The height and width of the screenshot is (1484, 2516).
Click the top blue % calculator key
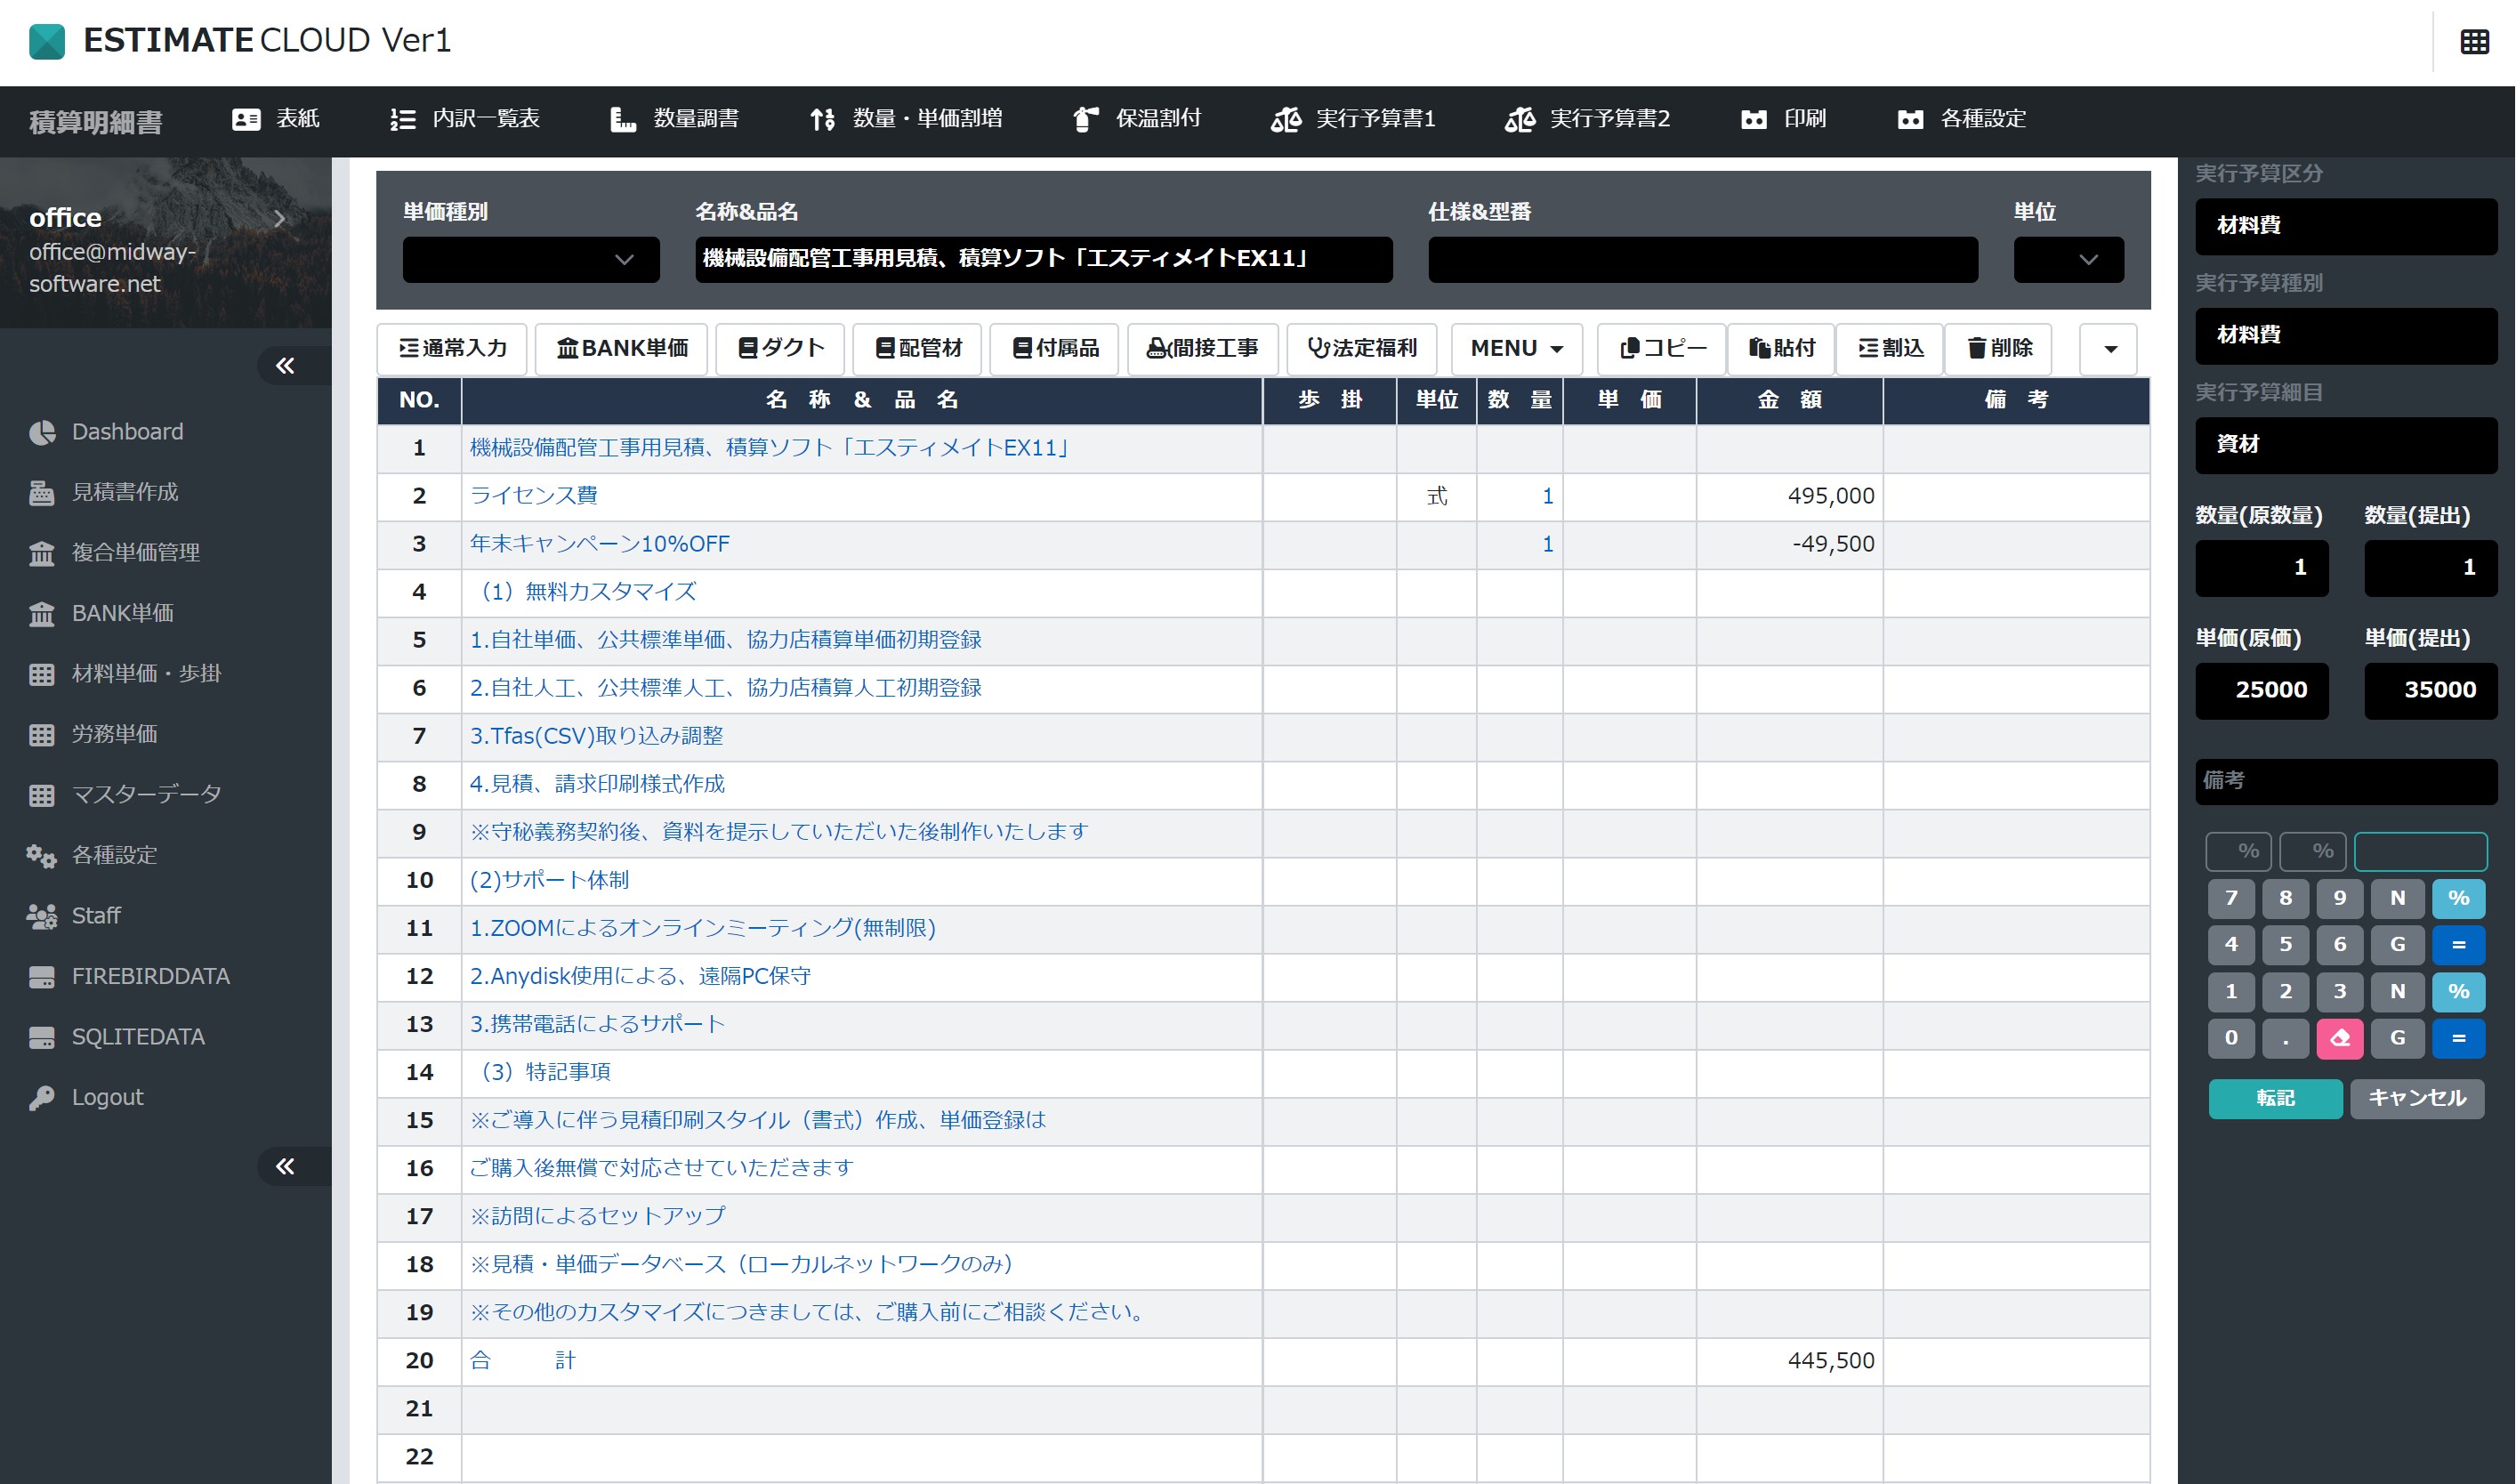[x=2458, y=898]
